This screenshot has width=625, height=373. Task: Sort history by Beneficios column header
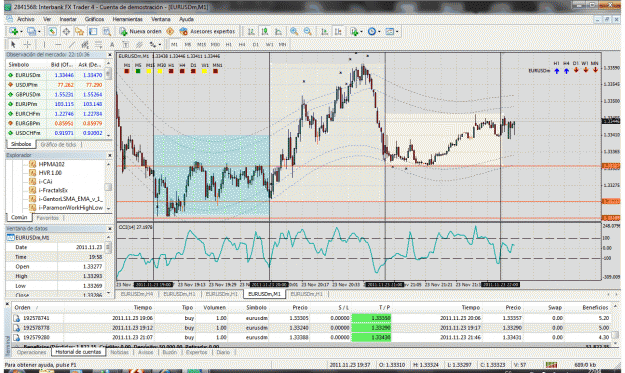(595, 308)
